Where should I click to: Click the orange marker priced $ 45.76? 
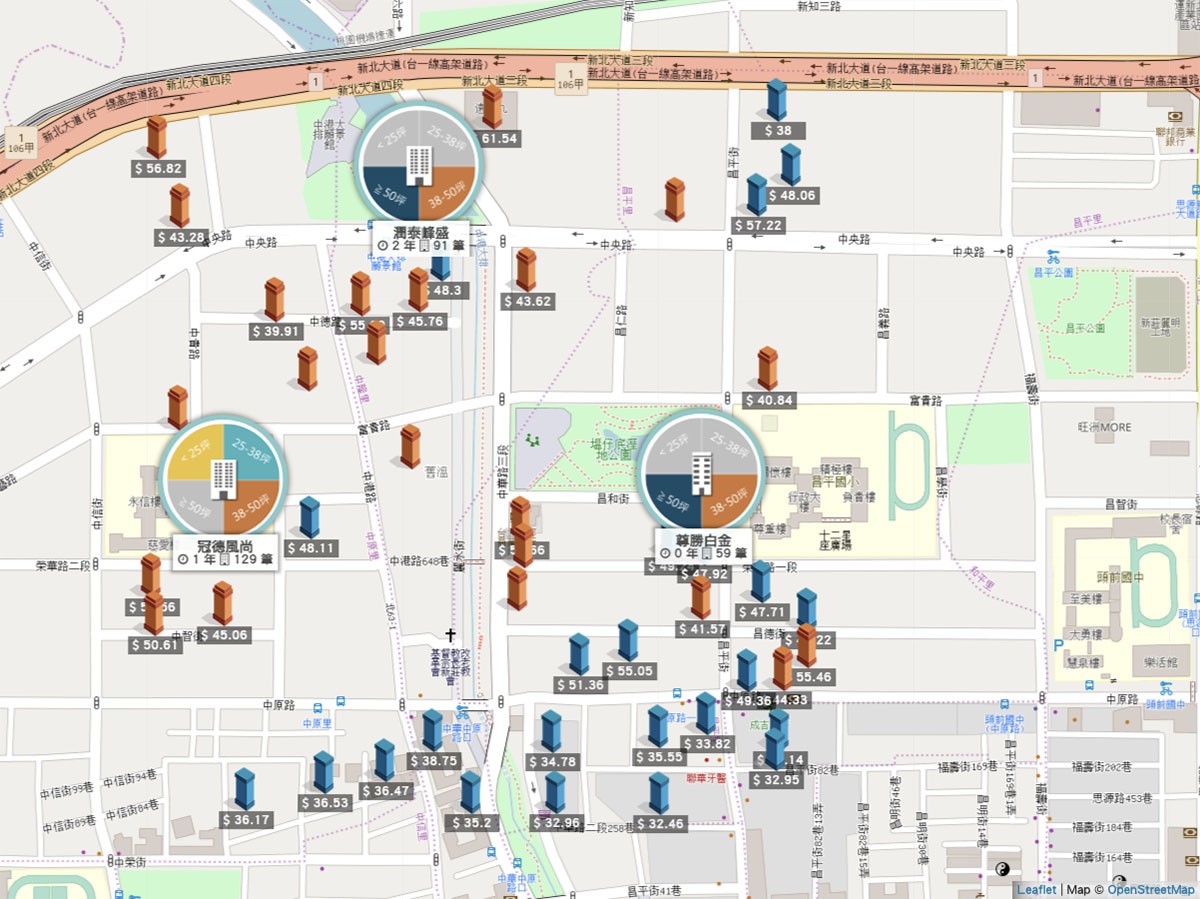click(x=418, y=289)
